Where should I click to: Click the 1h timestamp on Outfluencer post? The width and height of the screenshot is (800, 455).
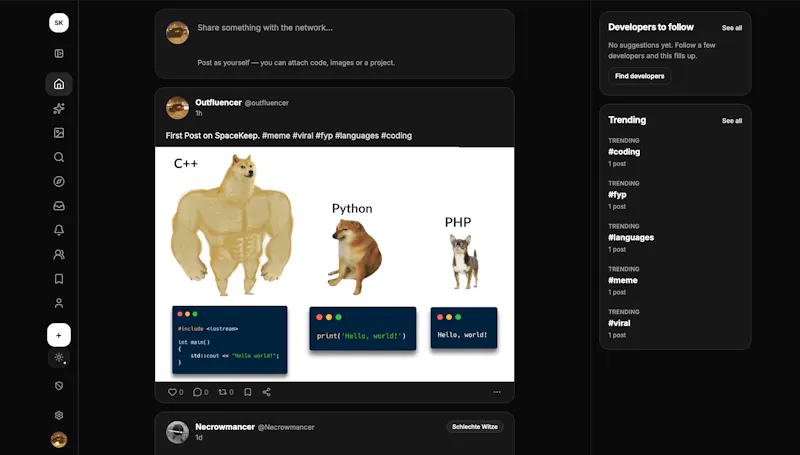coord(199,113)
